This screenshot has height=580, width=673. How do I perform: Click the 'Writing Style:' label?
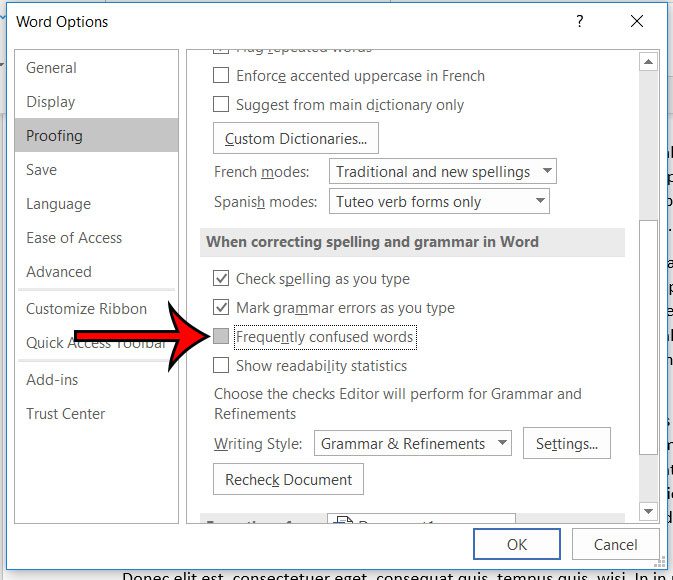258,443
